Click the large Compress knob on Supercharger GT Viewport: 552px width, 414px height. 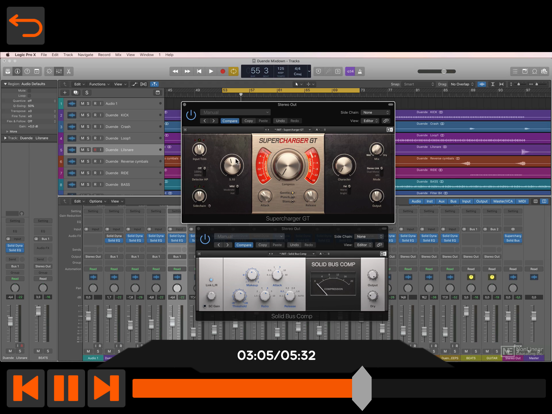tap(288, 165)
